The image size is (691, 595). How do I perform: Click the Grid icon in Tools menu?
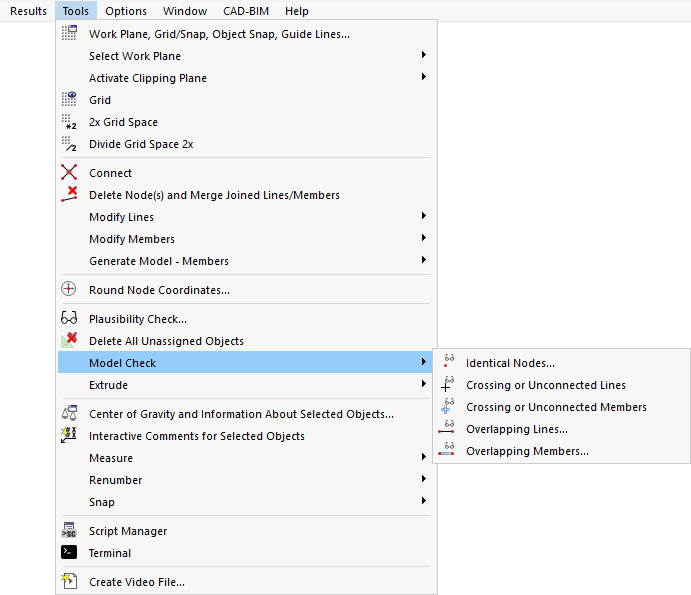pyautogui.click(x=69, y=100)
